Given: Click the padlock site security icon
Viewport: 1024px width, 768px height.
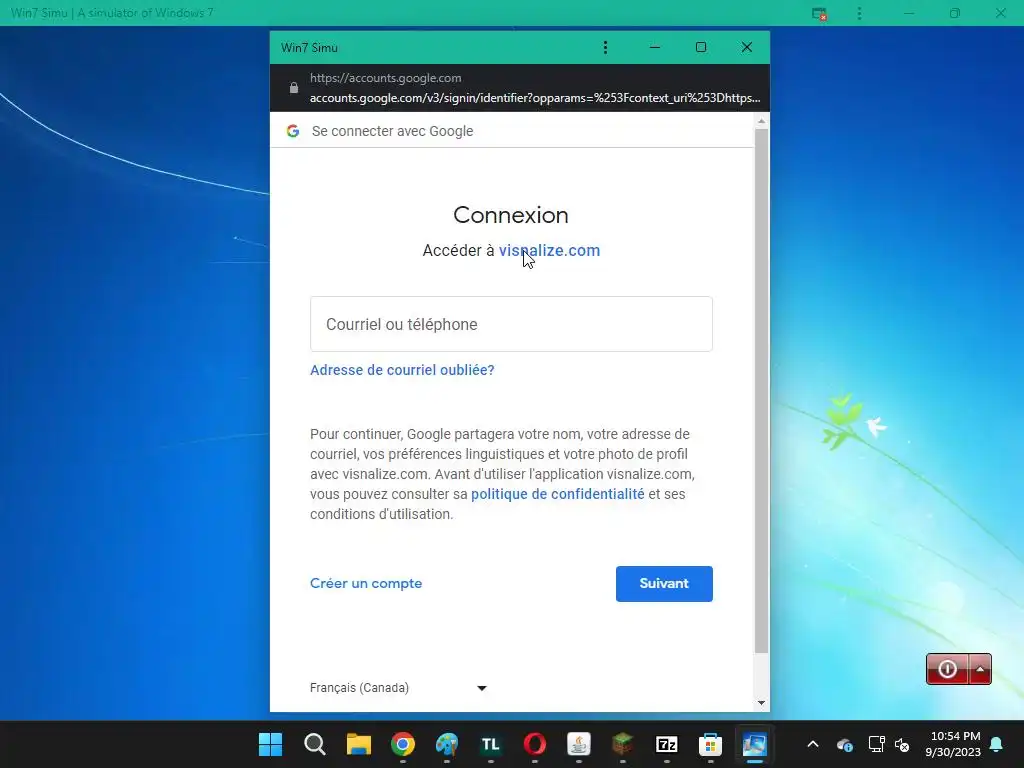Looking at the screenshot, I should pos(294,88).
